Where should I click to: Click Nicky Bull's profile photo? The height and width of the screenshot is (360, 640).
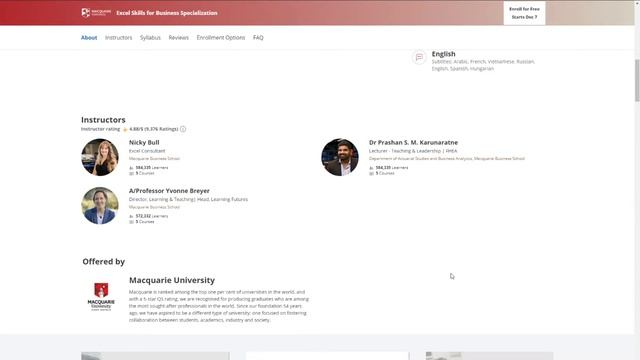[100, 157]
